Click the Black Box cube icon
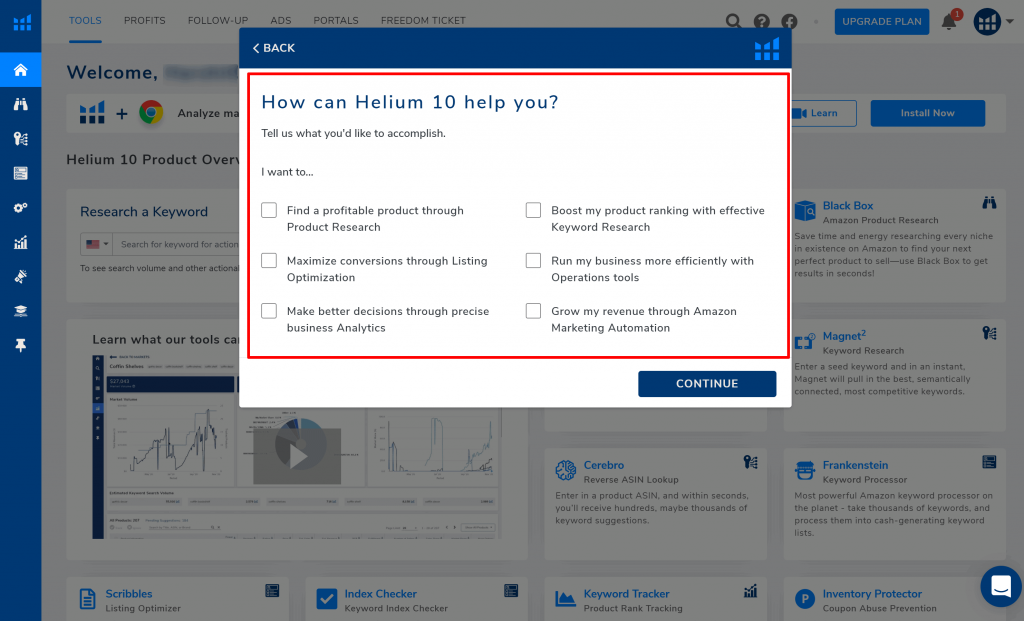This screenshot has width=1024, height=621. pos(805,212)
